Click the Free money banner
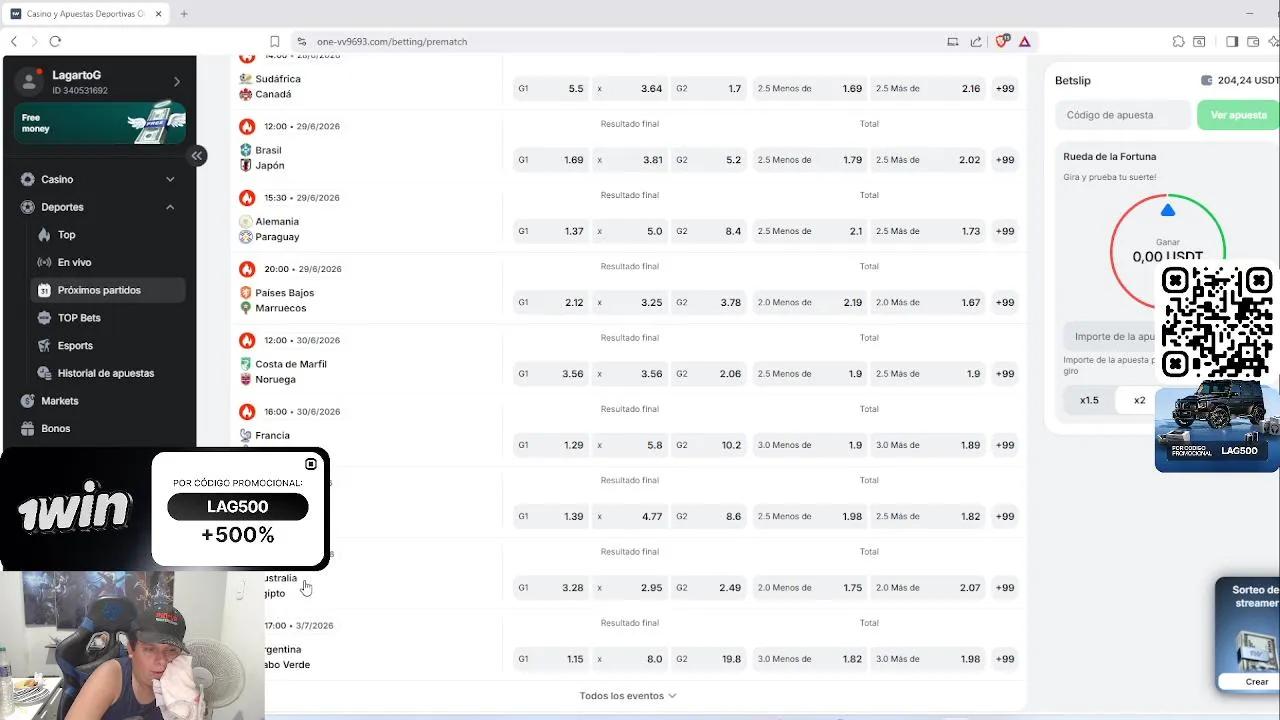This screenshot has height=720, width=1280. pyautogui.click(x=100, y=123)
